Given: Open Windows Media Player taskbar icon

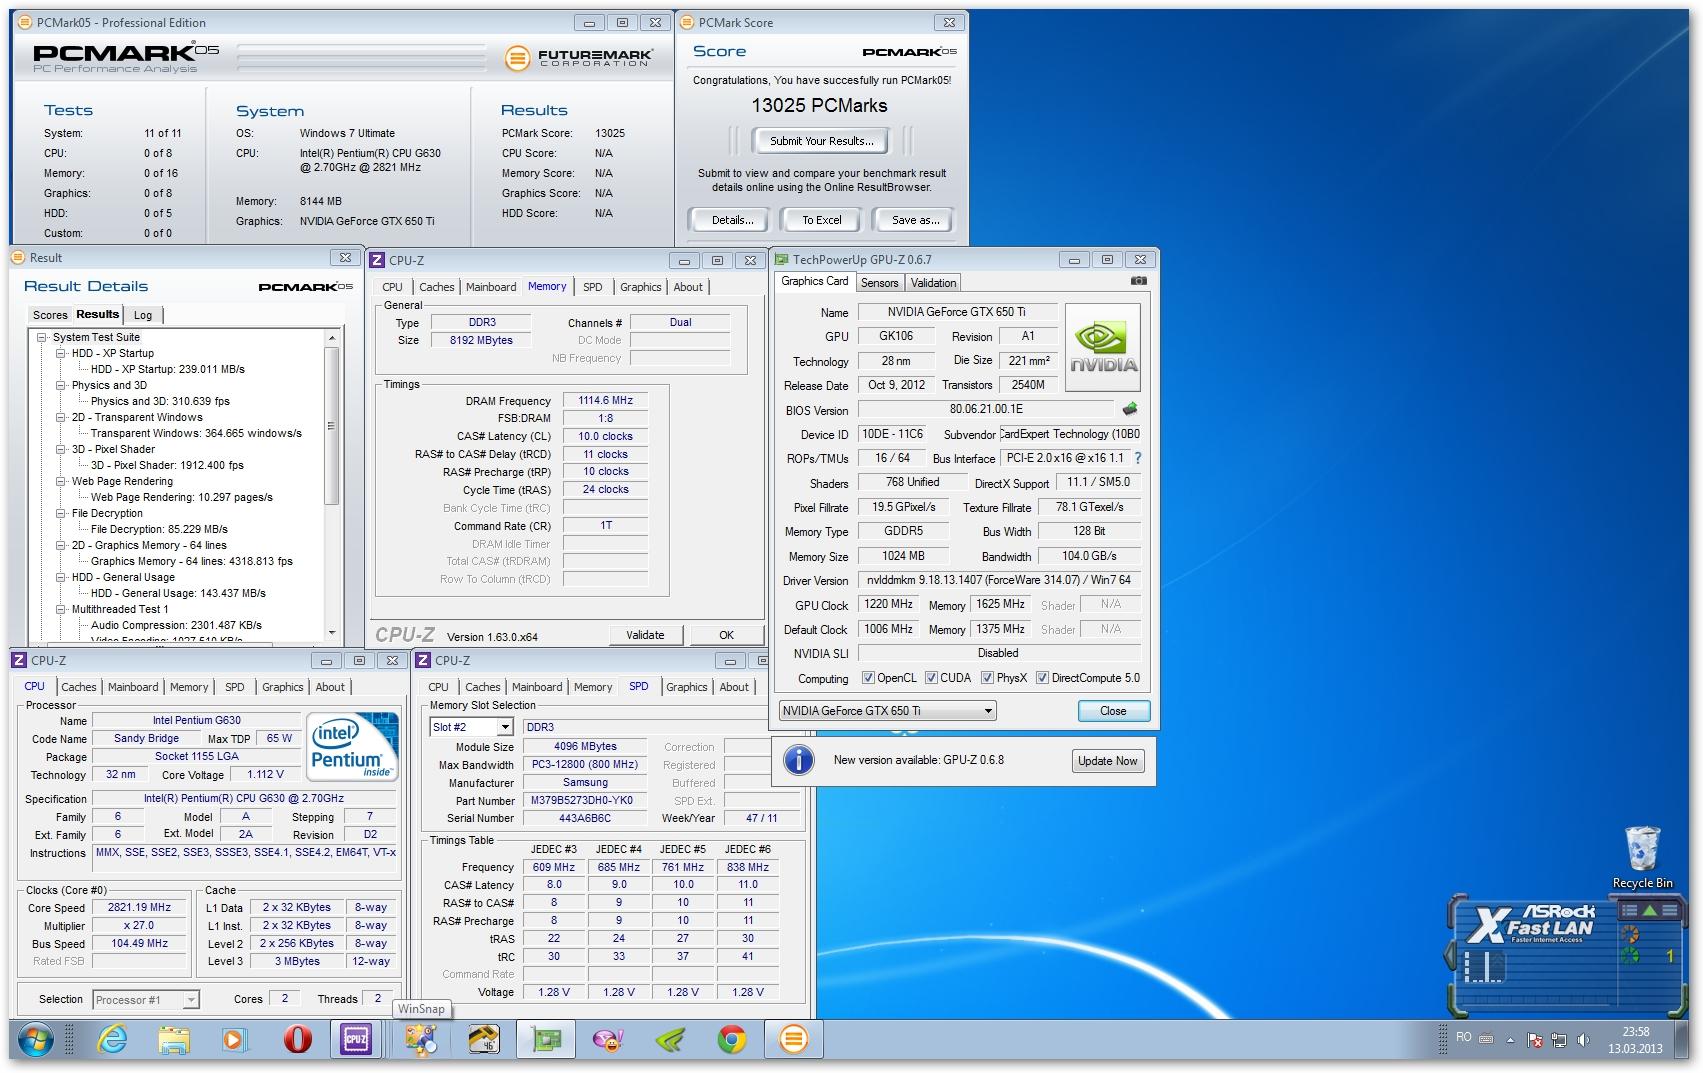Looking at the screenshot, I should pos(234,1040).
